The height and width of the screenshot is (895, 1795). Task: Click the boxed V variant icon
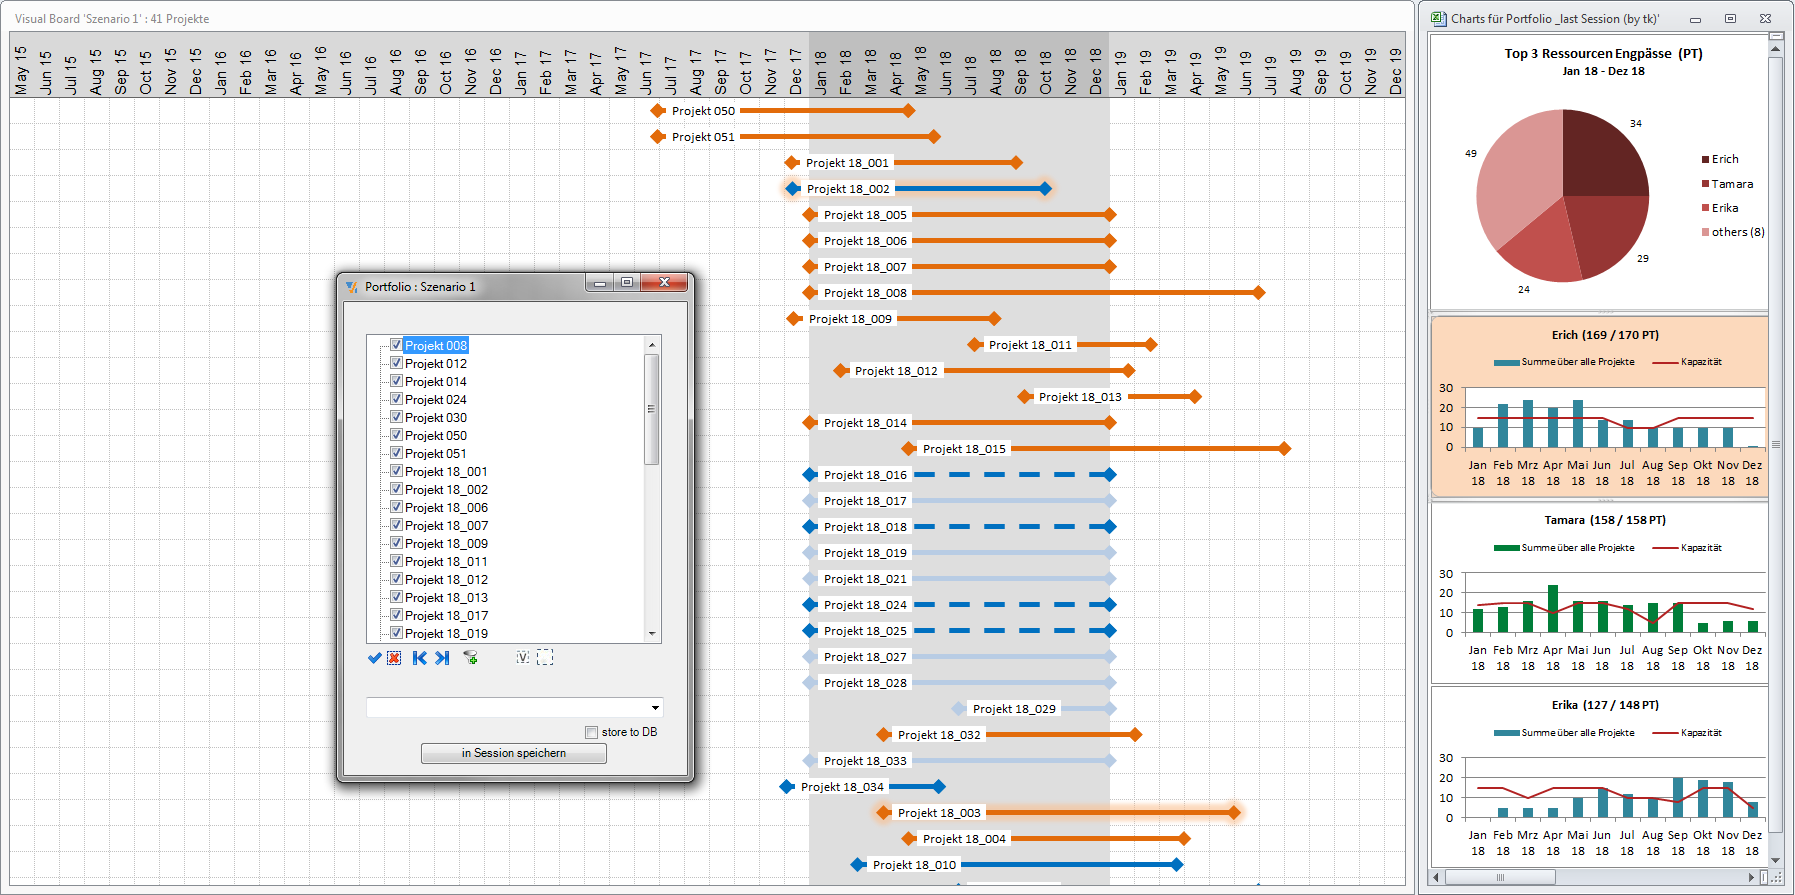coord(523,658)
